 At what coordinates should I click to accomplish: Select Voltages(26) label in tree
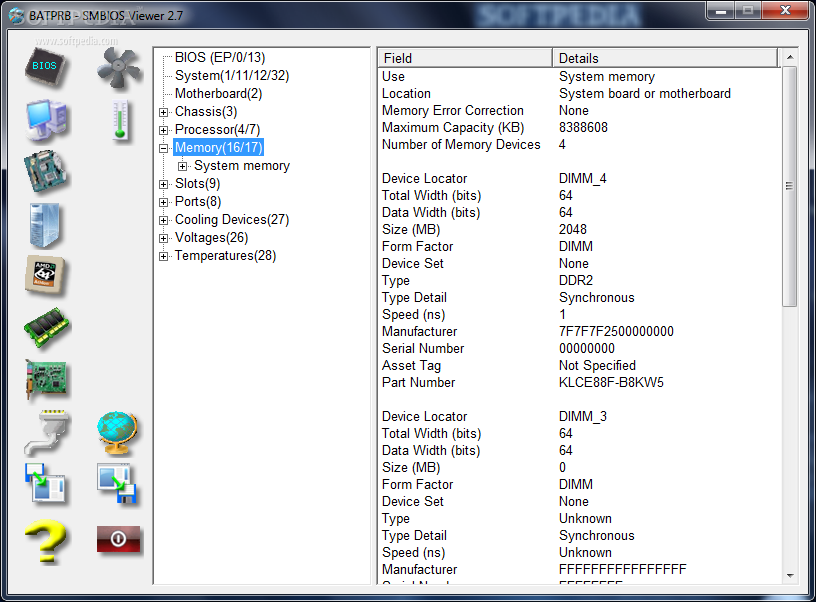coord(211,238)
